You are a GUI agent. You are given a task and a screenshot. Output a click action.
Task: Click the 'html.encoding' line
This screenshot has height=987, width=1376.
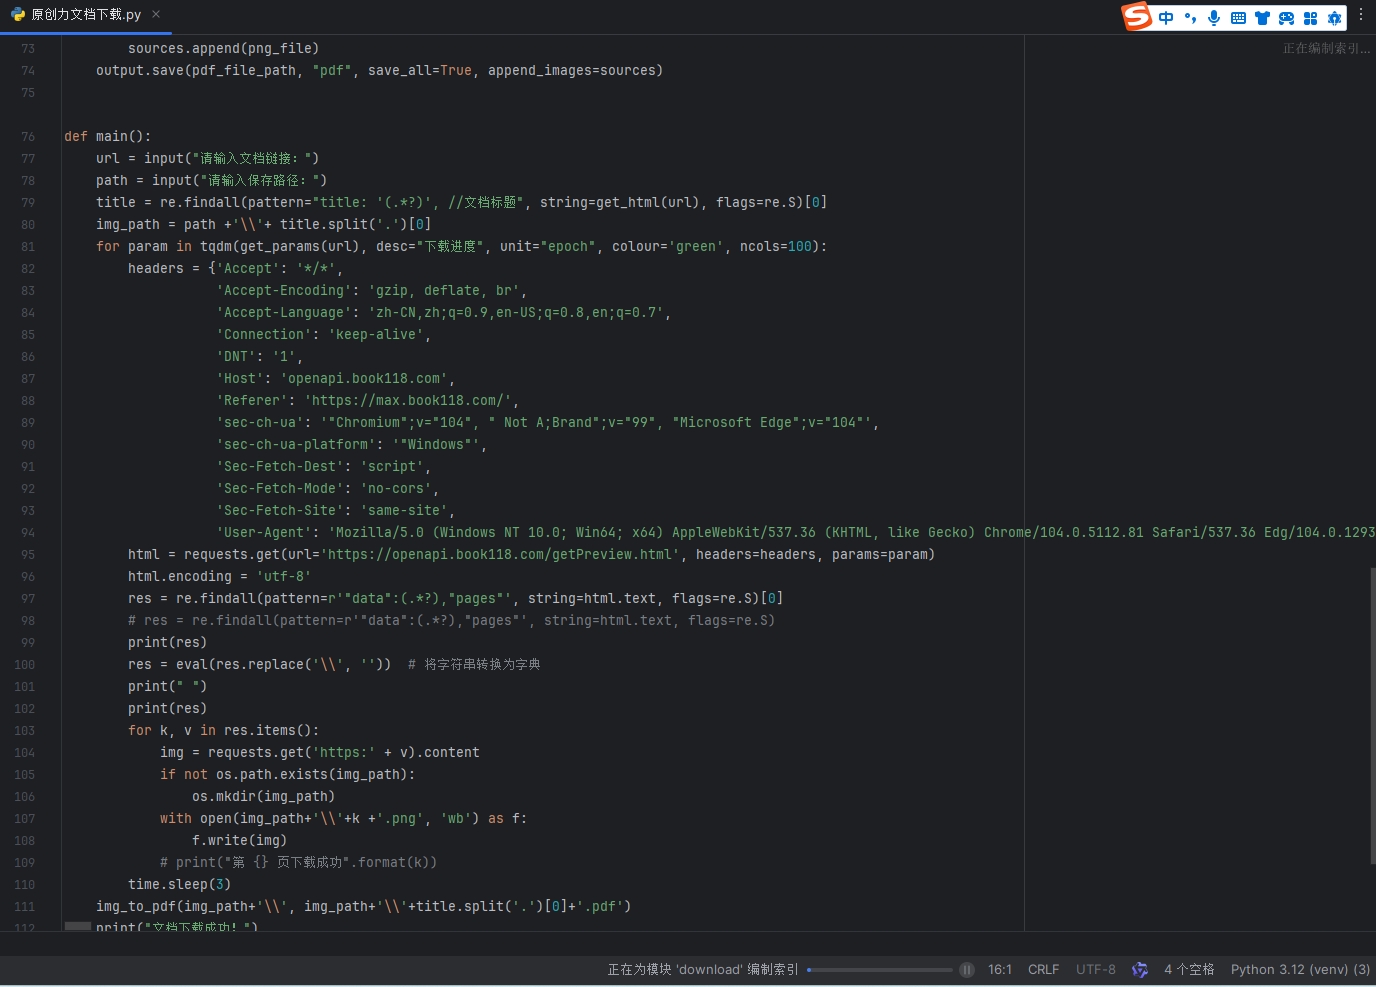(219, 577)
